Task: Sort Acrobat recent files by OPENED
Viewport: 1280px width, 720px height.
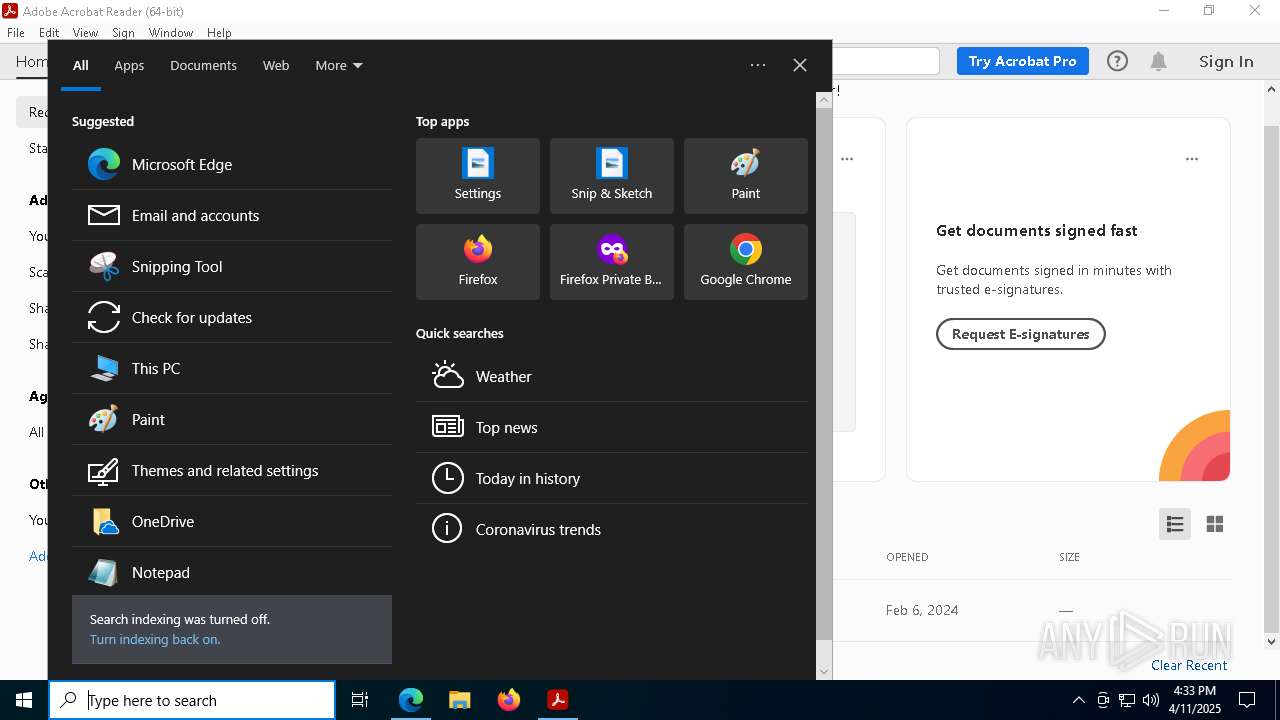Action: (907, 557)
